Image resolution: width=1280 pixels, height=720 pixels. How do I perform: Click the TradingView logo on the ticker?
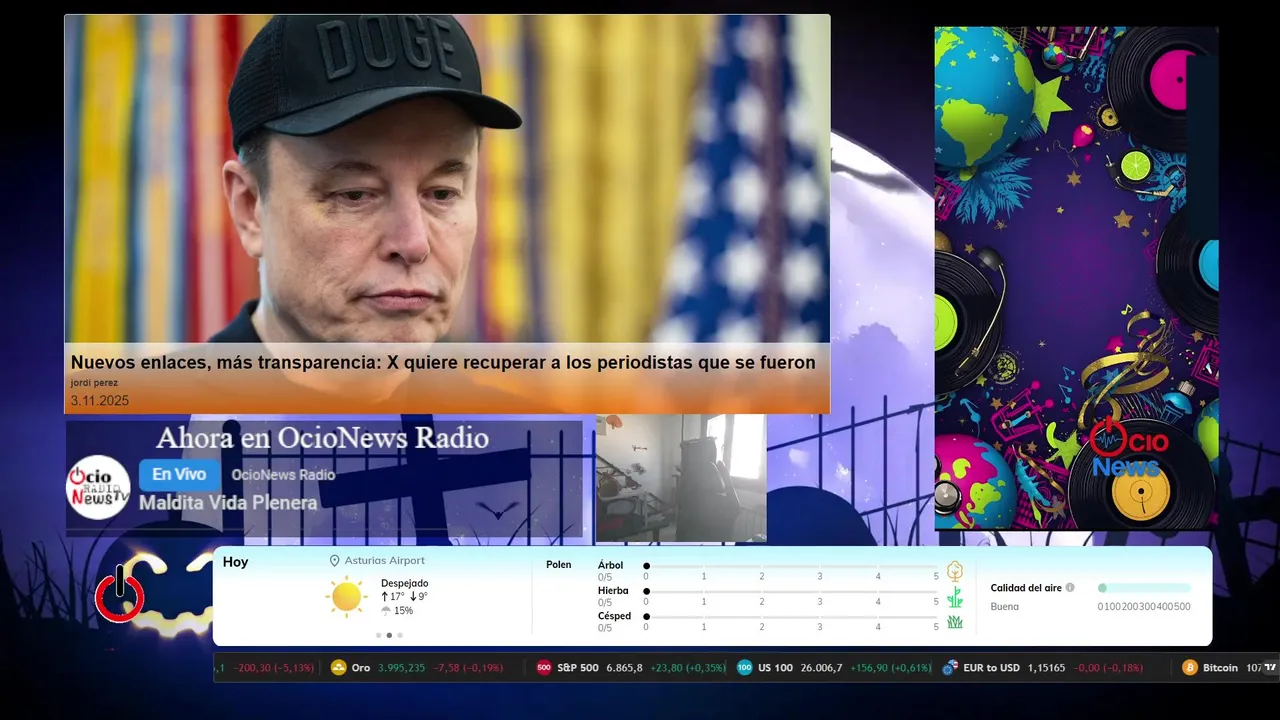tap(1270, 667)
